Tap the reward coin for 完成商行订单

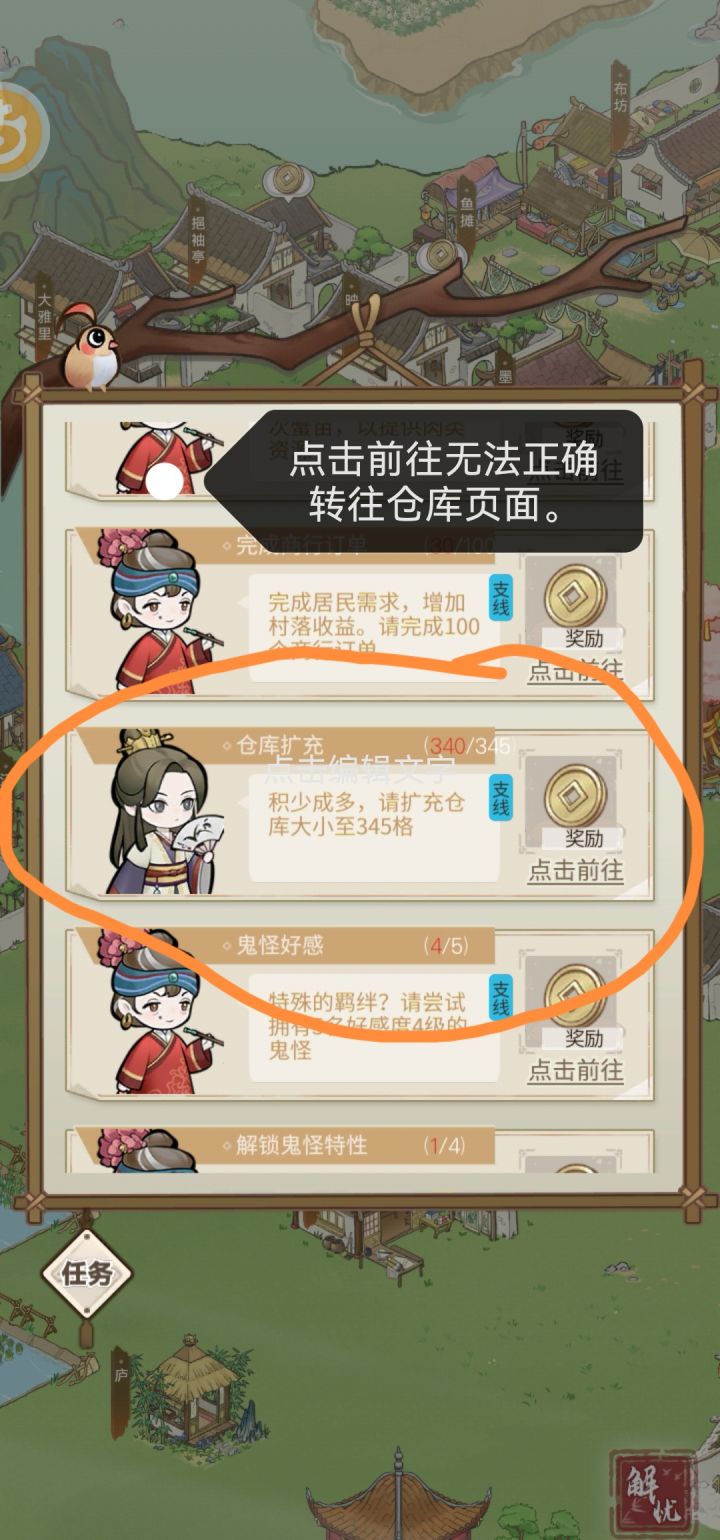[x=574, y=595]
